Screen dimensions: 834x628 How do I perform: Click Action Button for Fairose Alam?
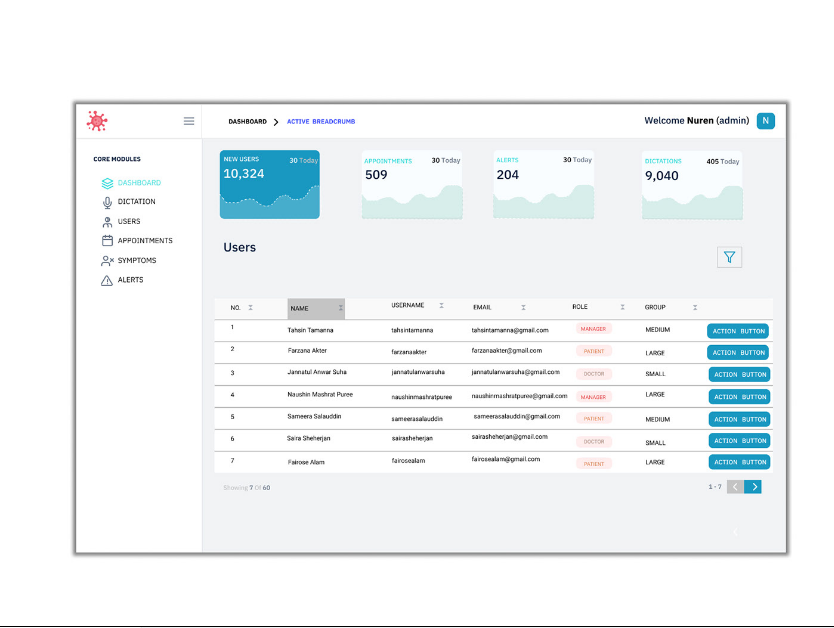[x=739, y=462]
